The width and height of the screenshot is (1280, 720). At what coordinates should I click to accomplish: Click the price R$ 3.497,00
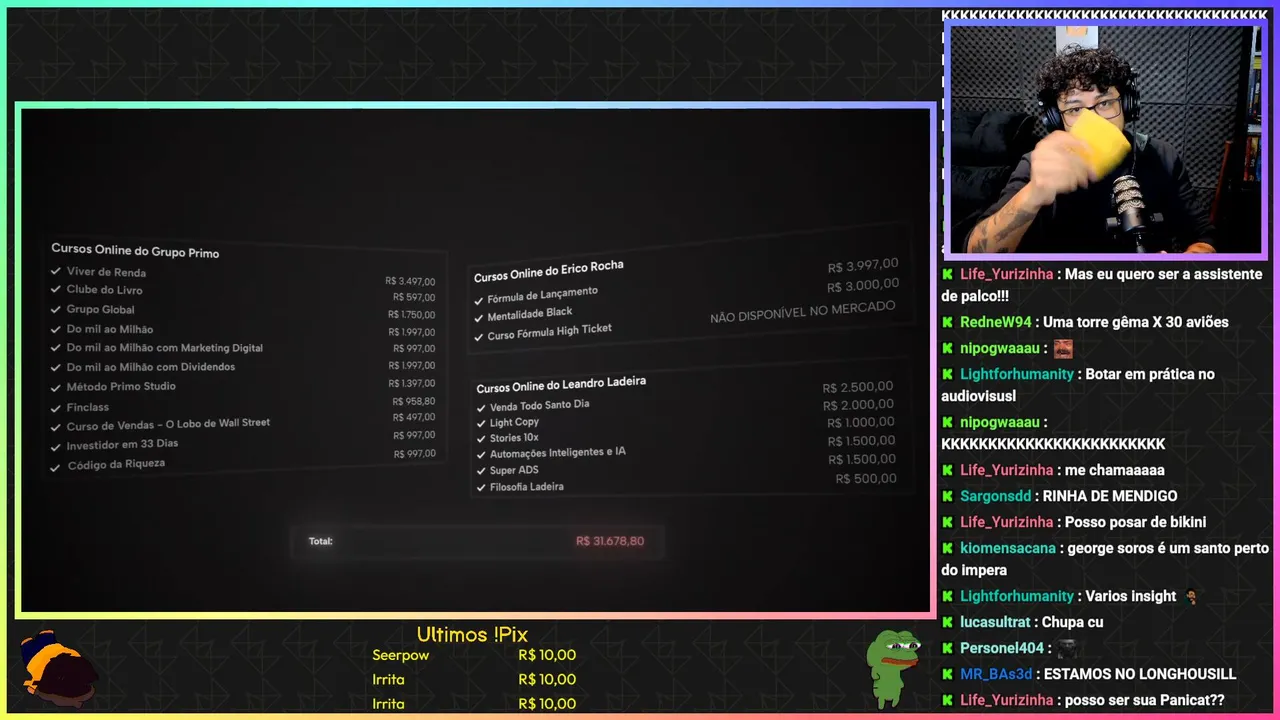(x=410, y=281)
